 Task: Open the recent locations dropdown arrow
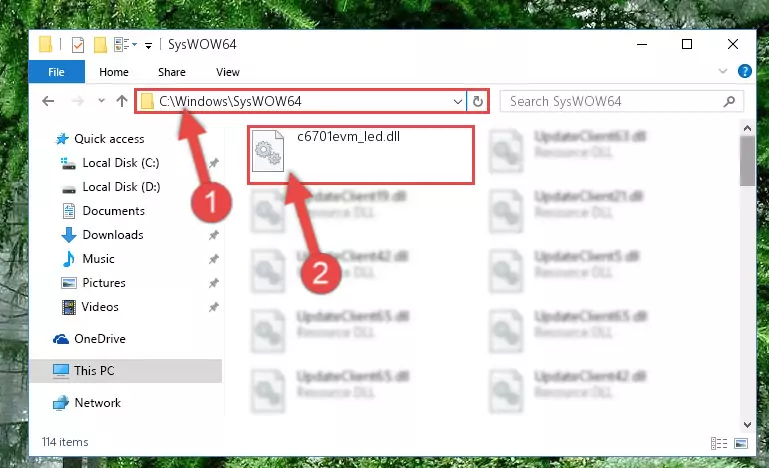click(x=101, y=101)
